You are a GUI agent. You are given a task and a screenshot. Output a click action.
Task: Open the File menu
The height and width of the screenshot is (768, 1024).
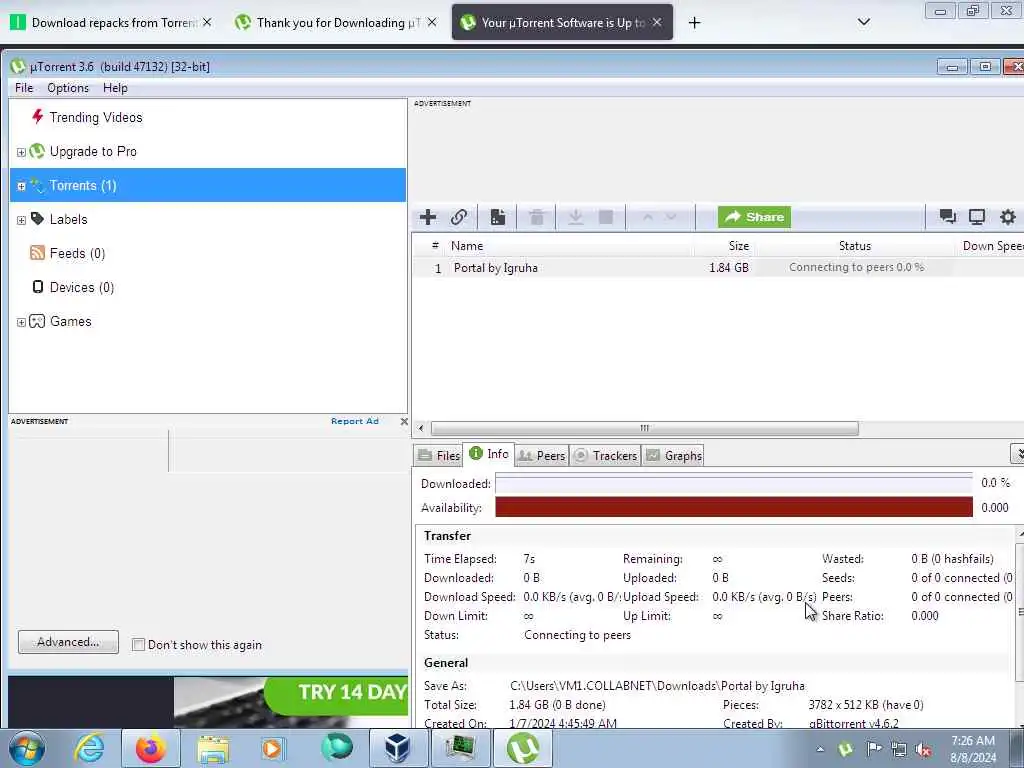24,88
